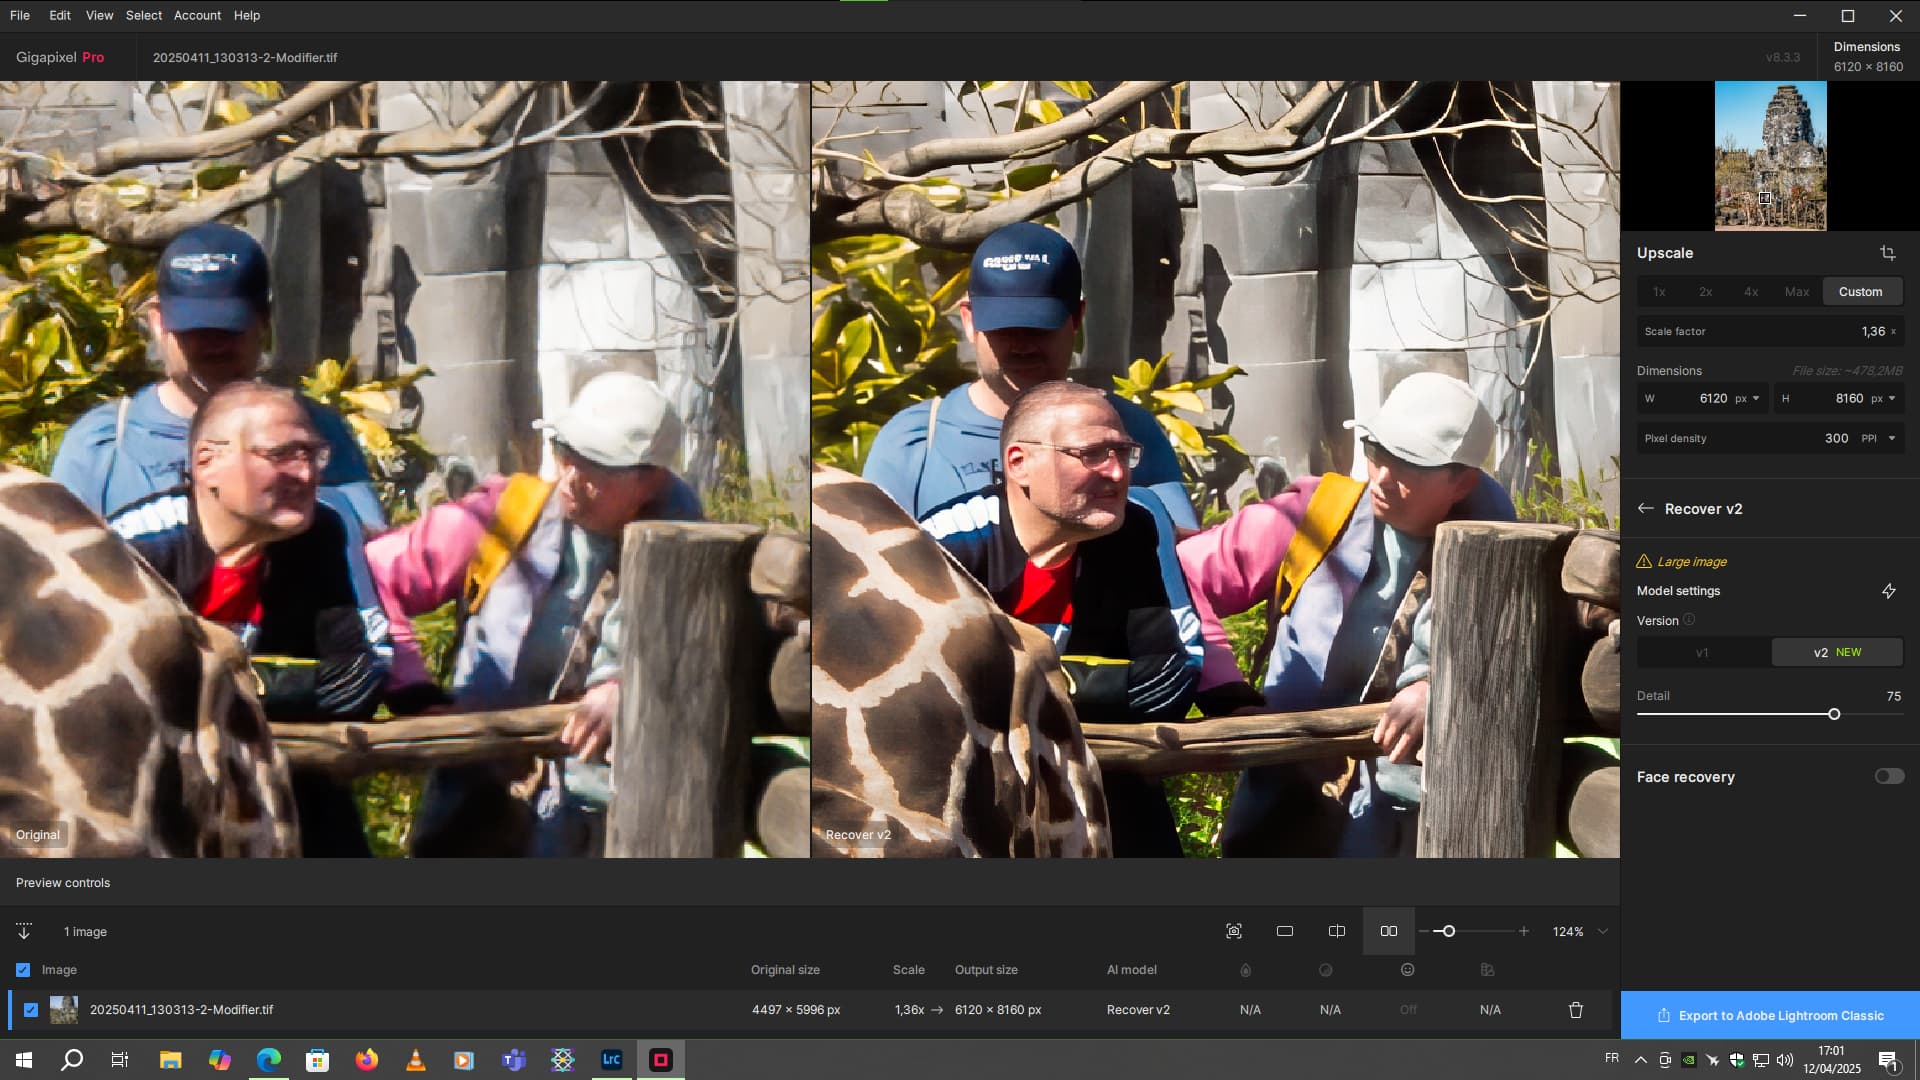The height and width of the screenshot is (1080, 1920).
Task: Select the 4x upscale tab
Action: [x=1751, y=292]
